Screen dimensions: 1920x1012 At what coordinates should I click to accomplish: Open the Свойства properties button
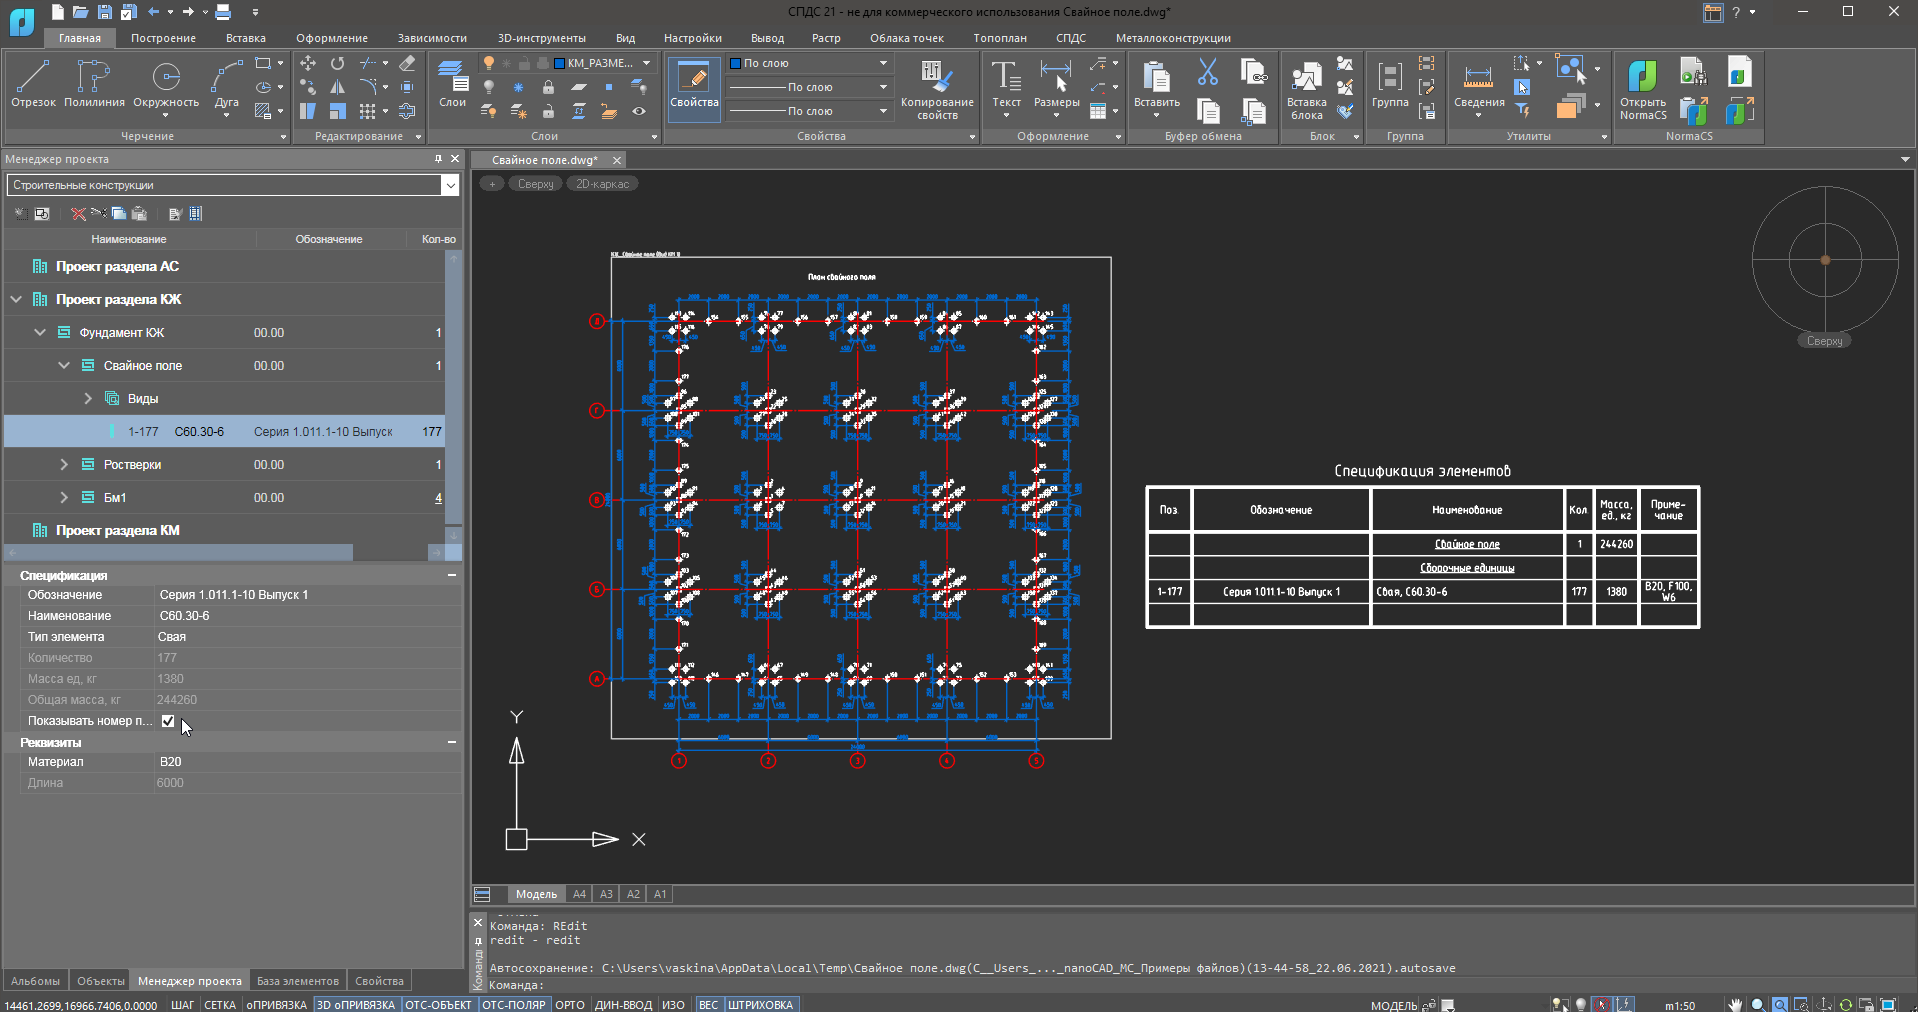tap(694, 88)
